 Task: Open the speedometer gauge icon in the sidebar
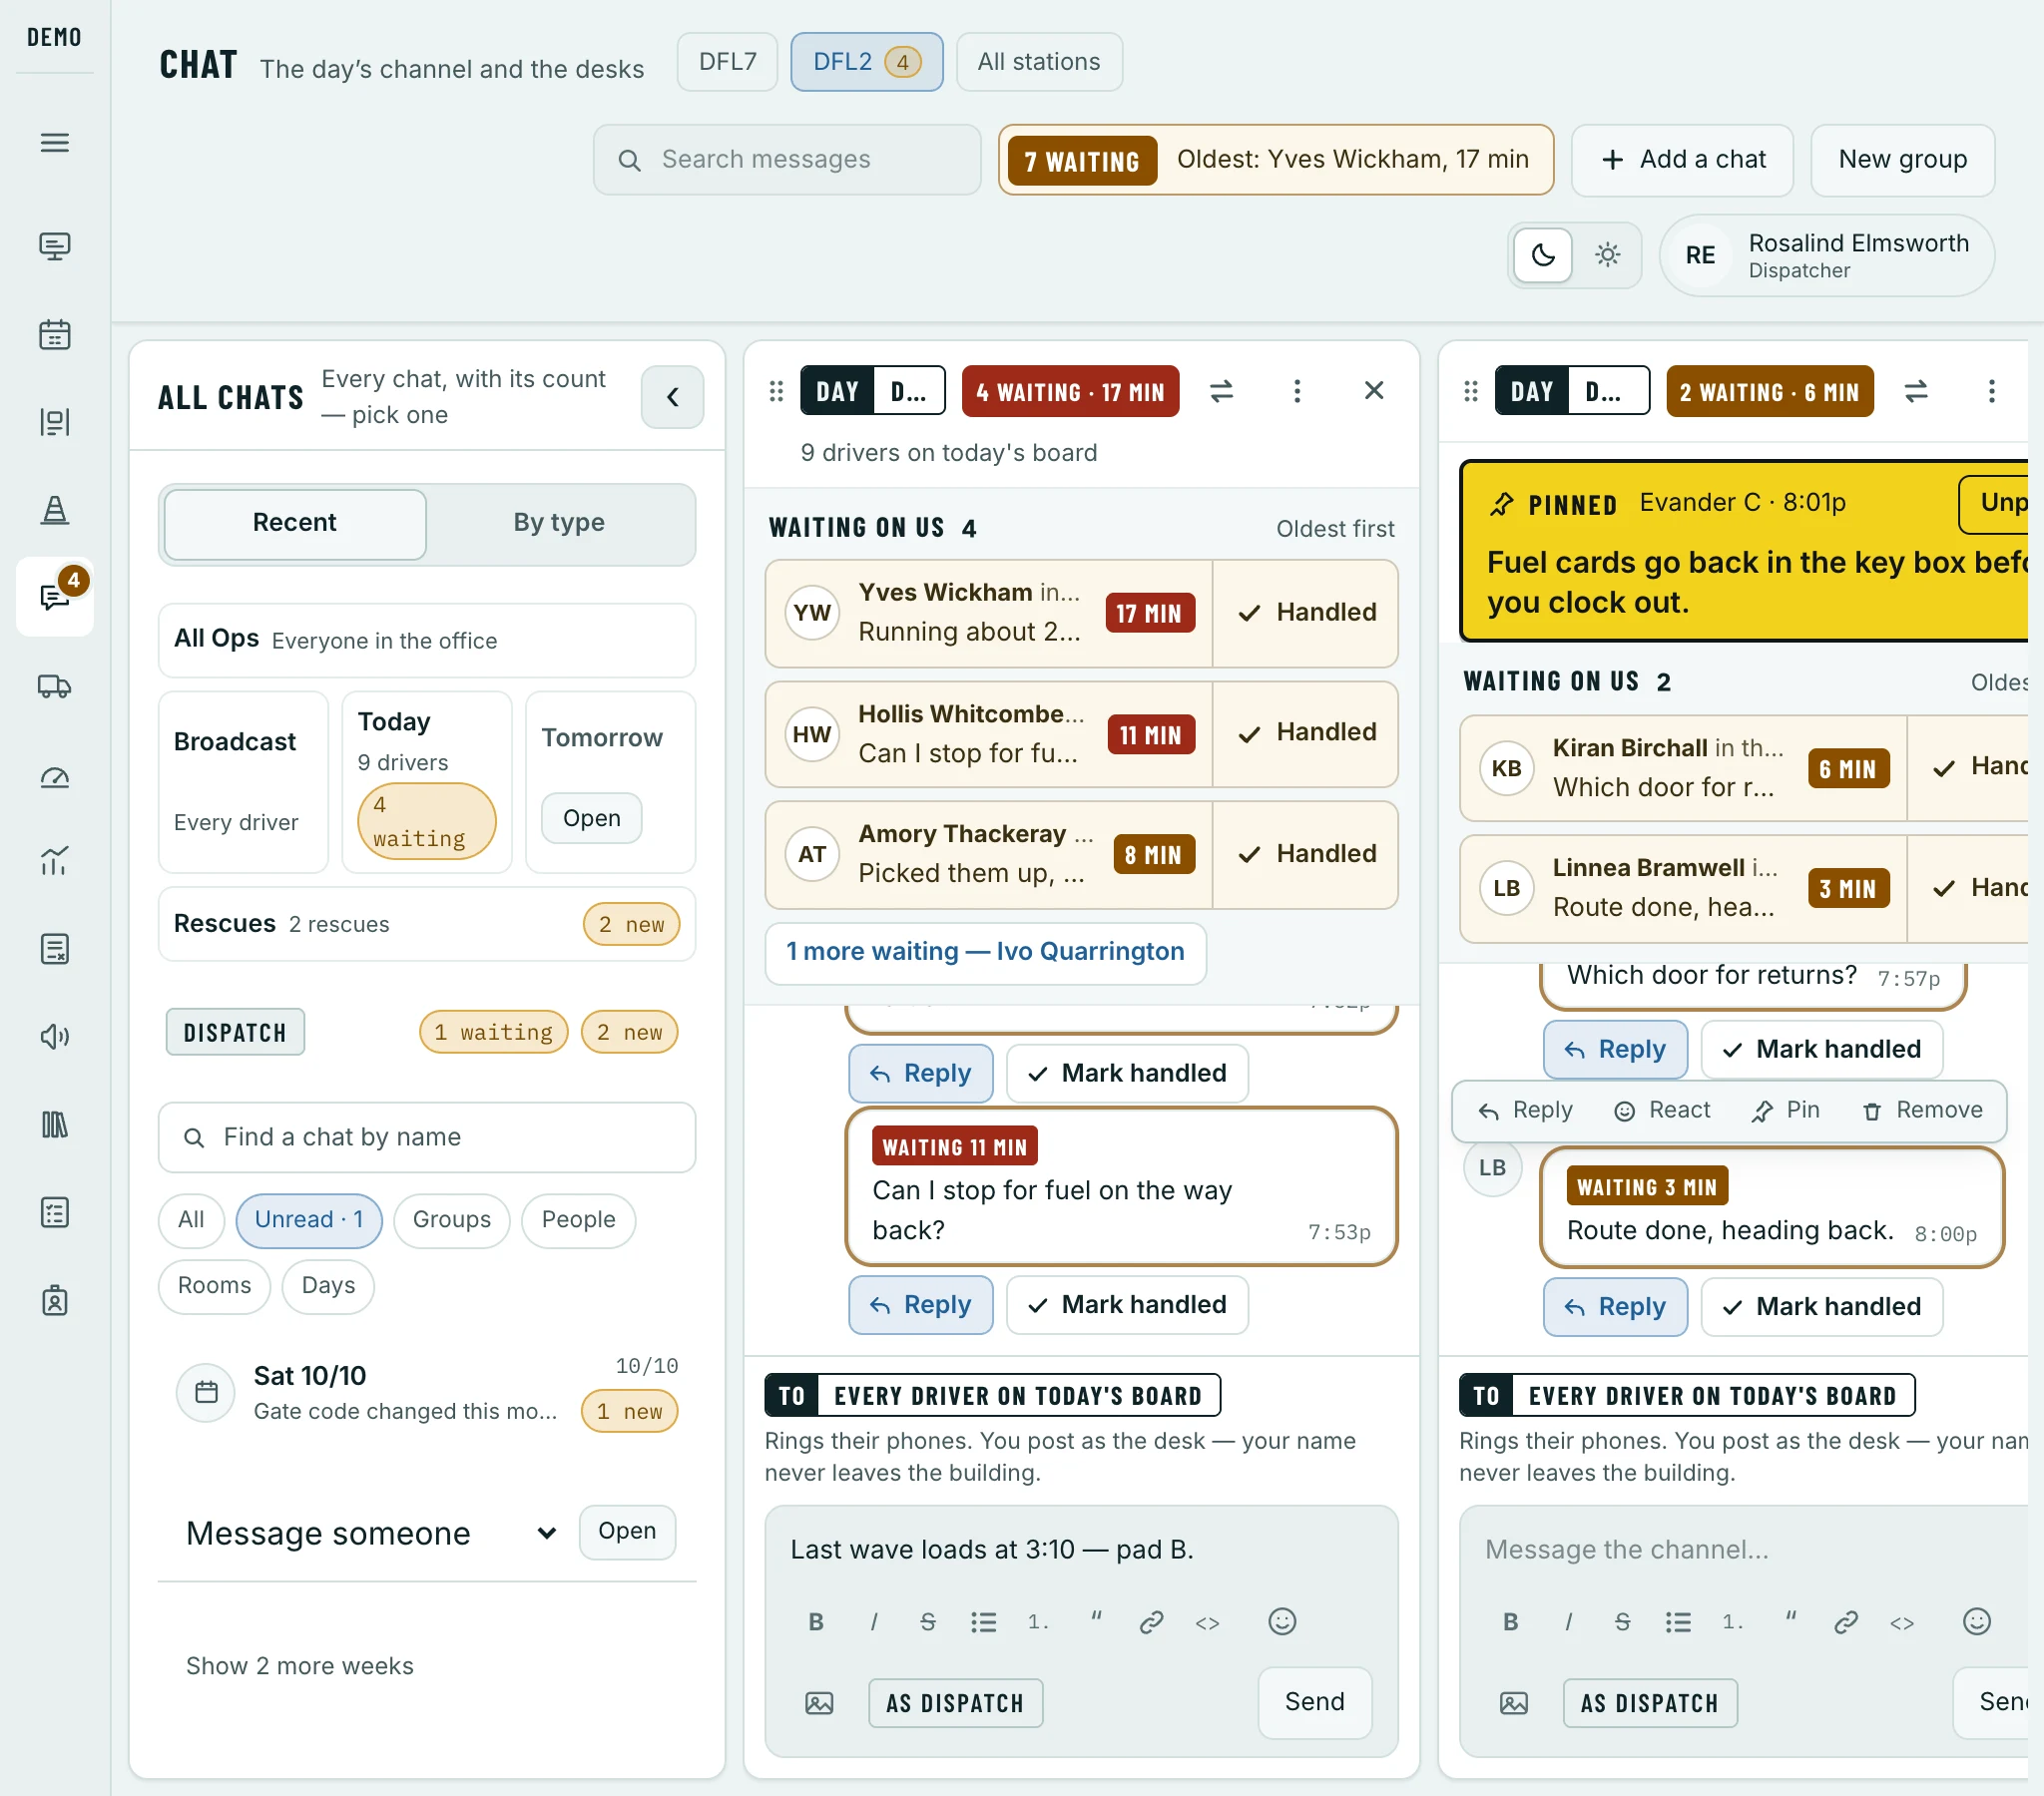point(55,777)
